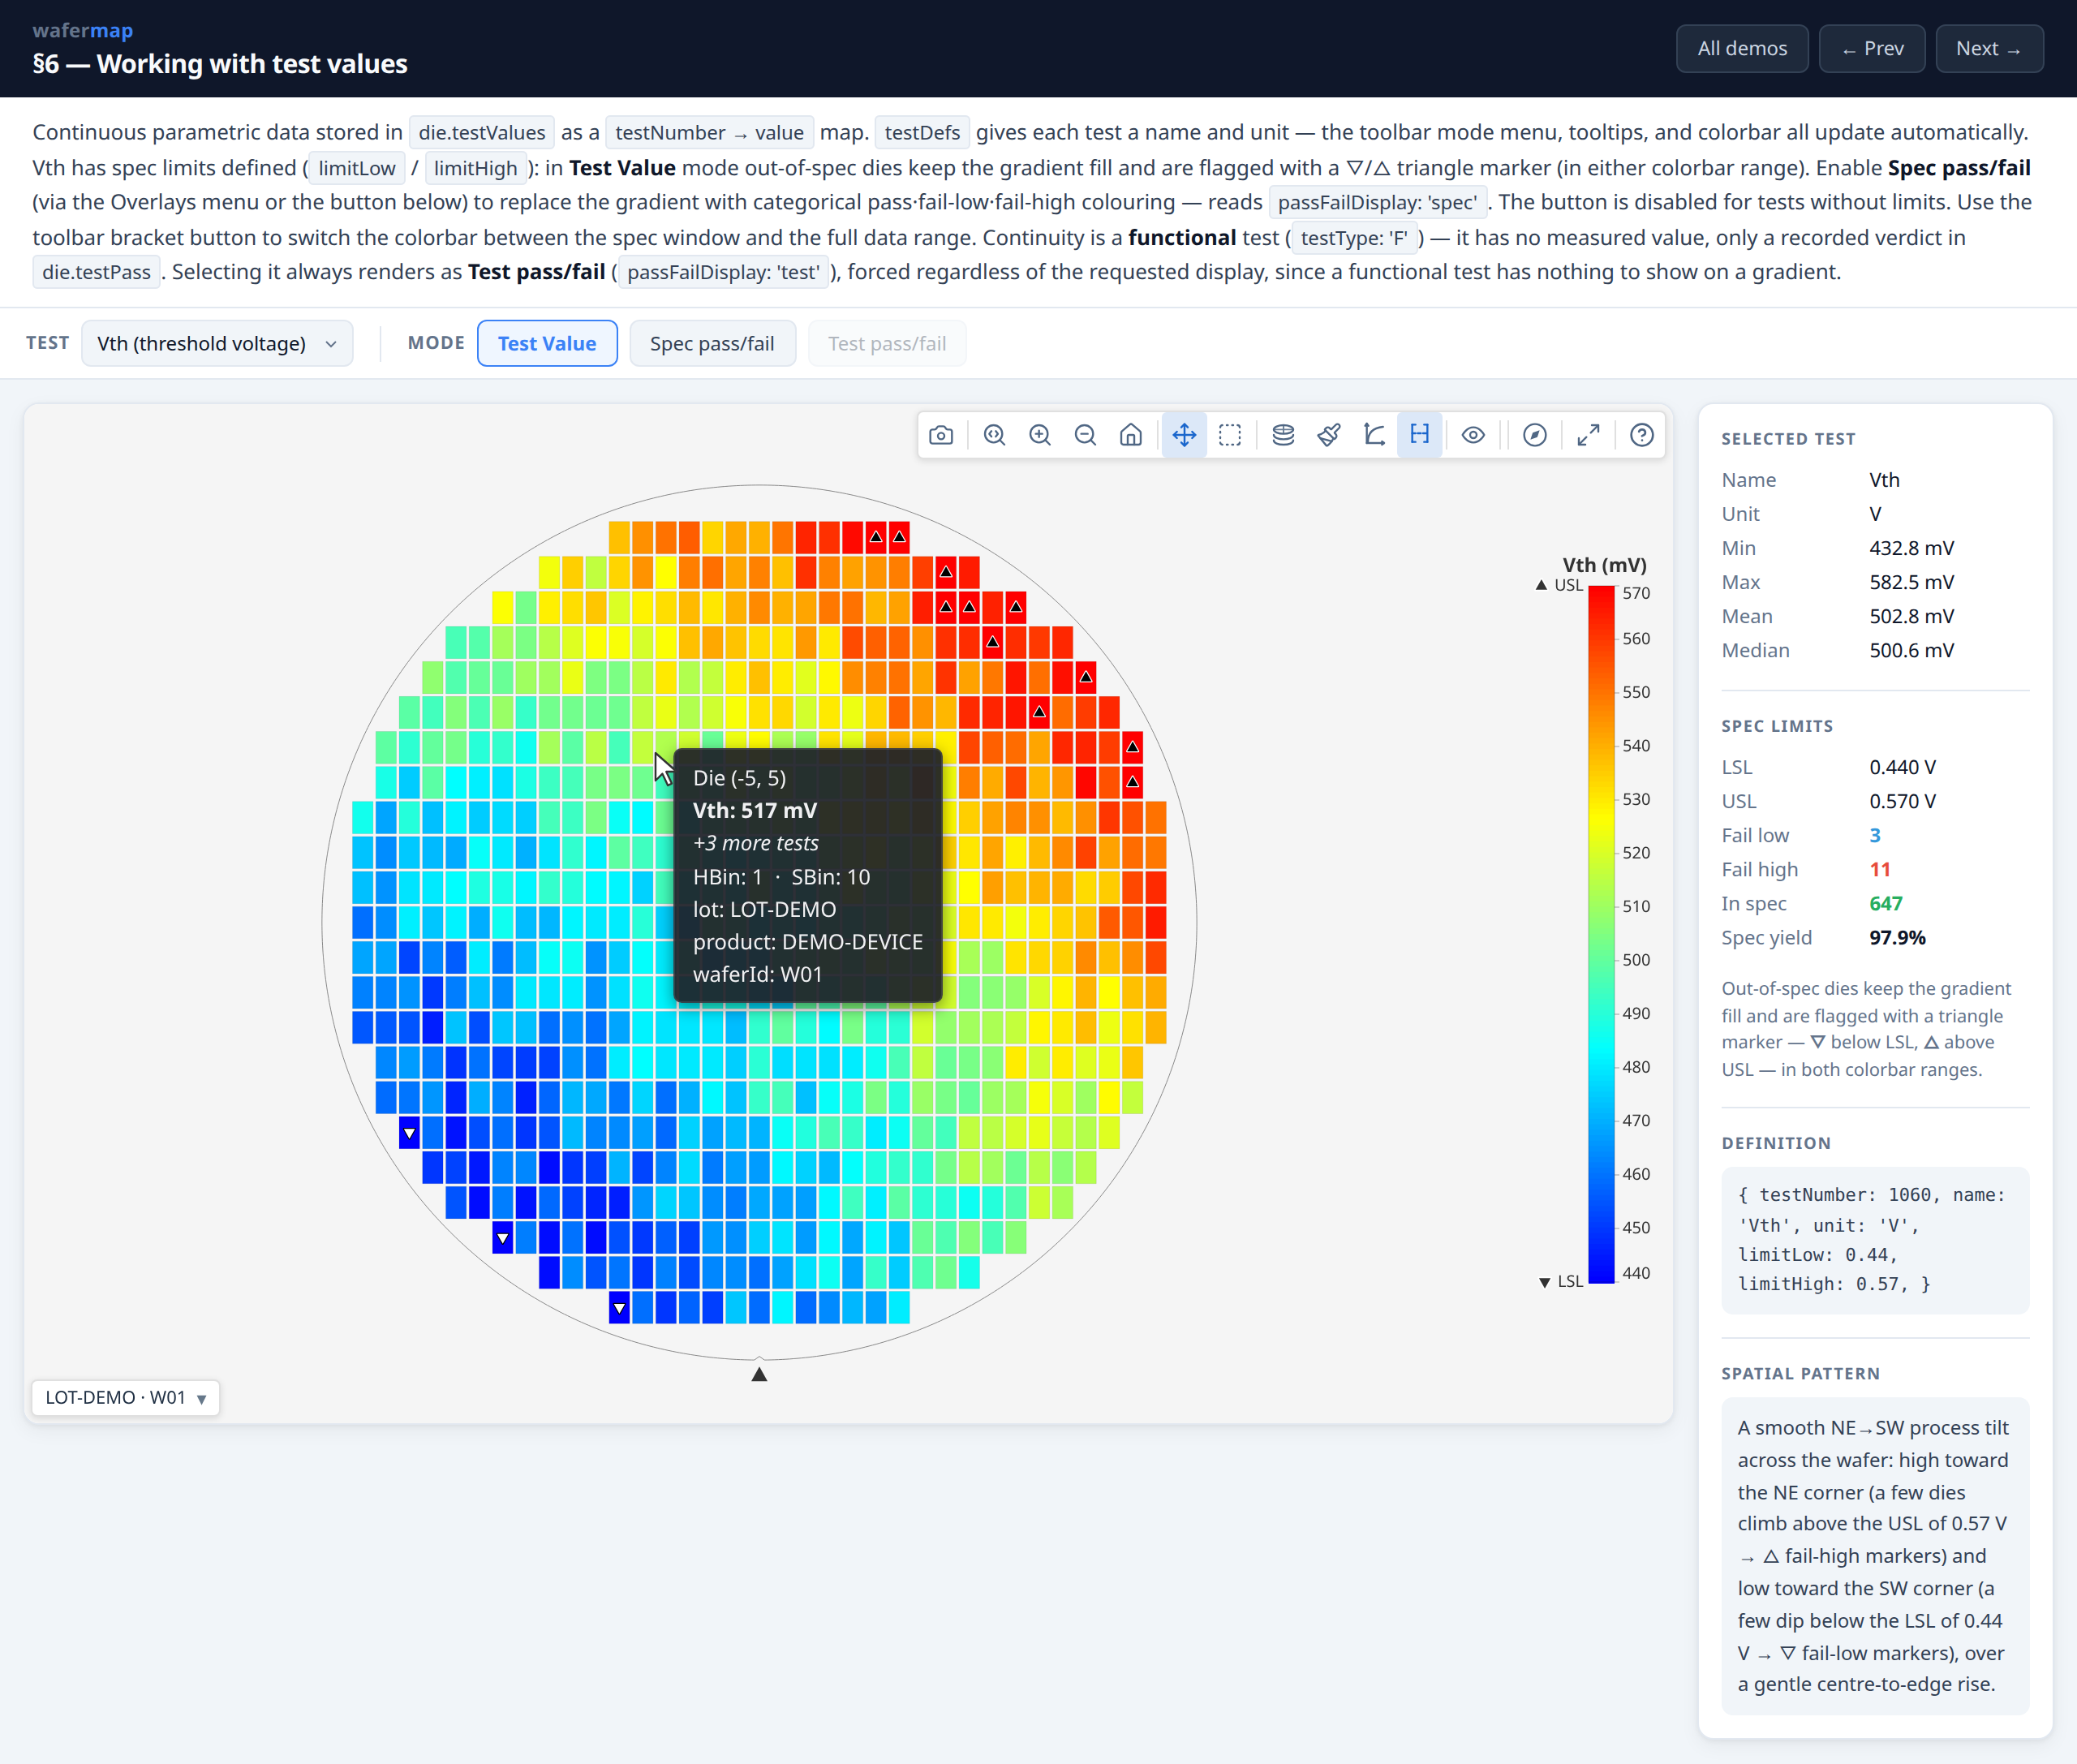
Task: Click the Mean value 502.8 mV
Action: tap(1912, 616)
